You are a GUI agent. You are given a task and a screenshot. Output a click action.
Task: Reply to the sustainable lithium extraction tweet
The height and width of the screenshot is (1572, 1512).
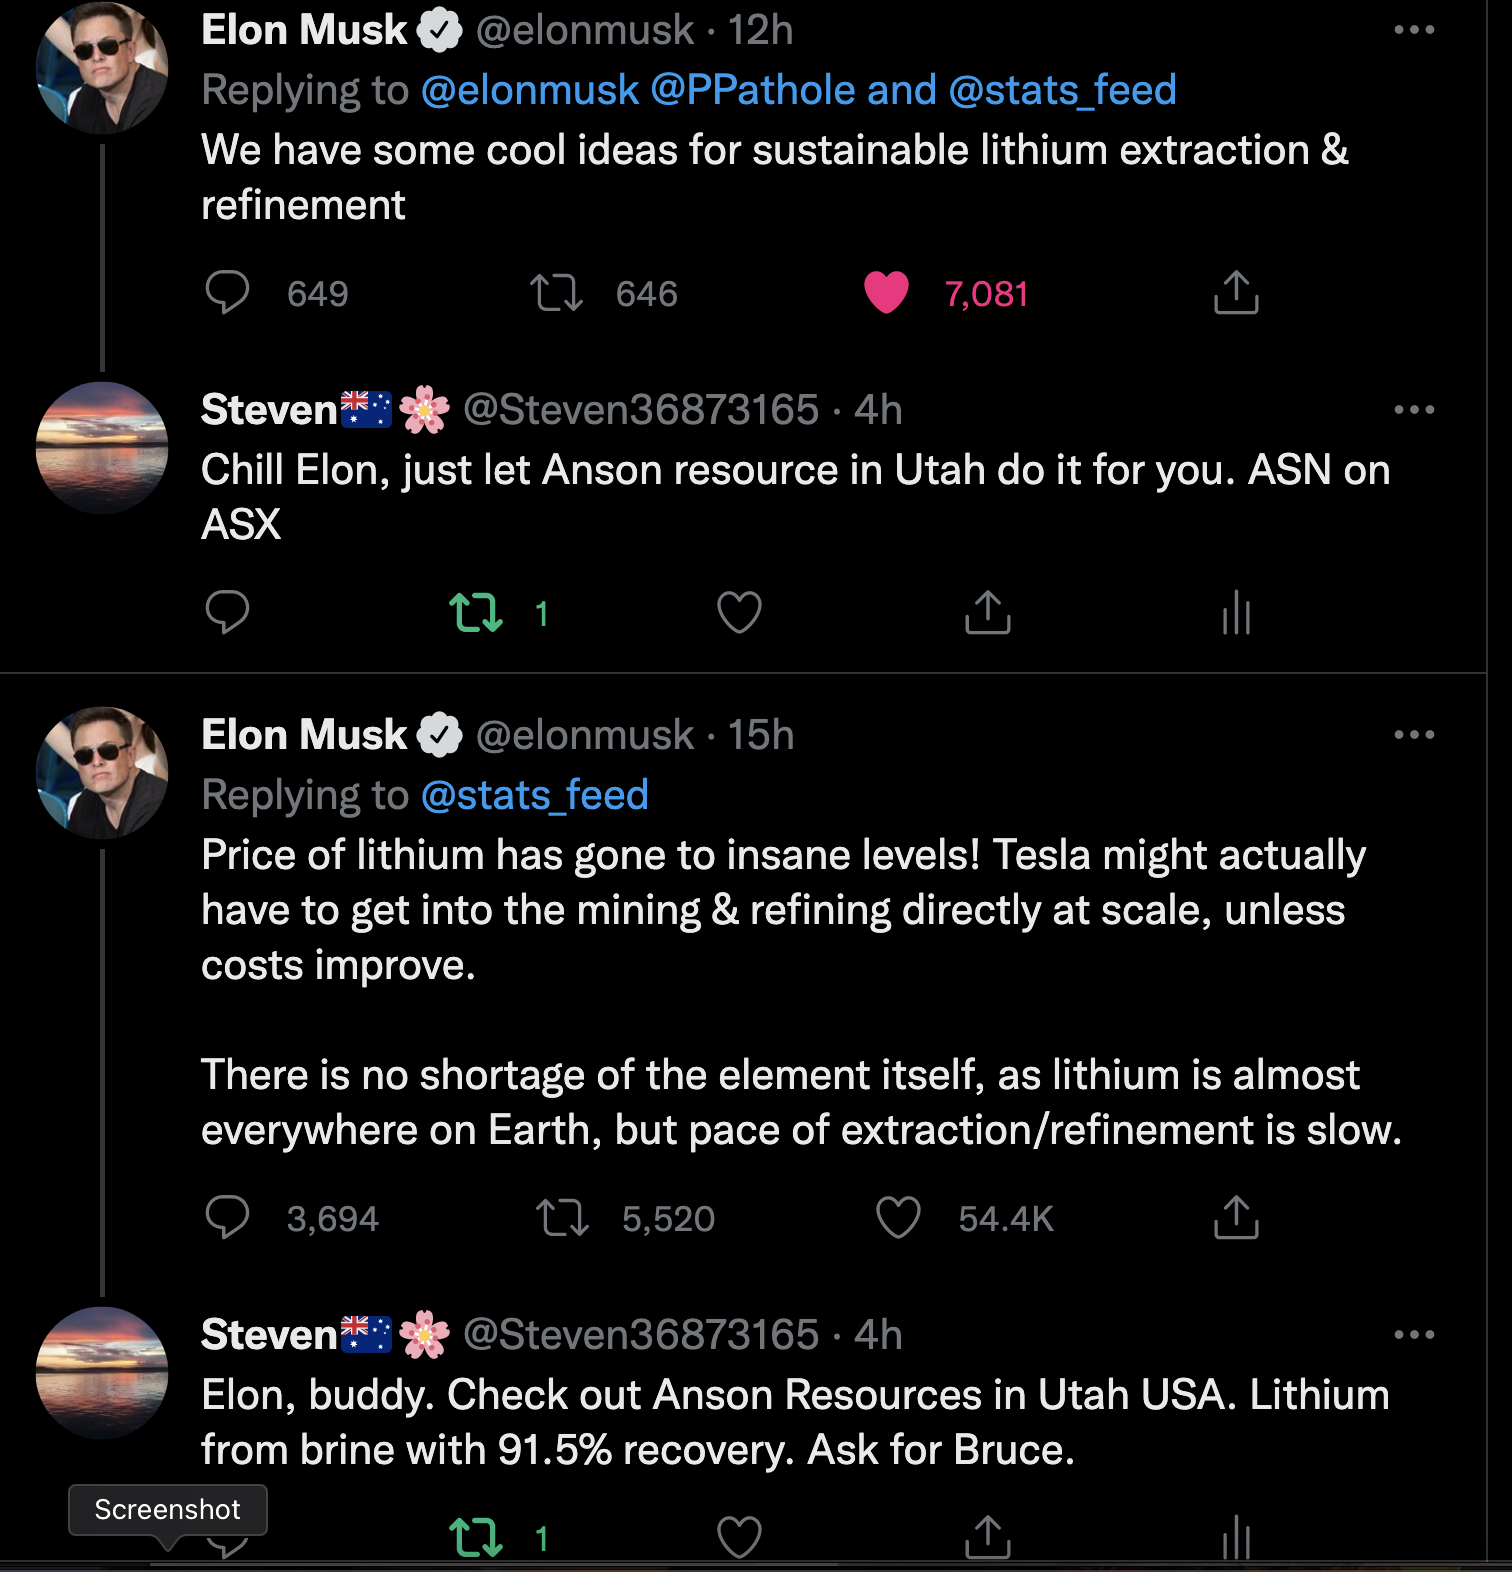point(227,293)
